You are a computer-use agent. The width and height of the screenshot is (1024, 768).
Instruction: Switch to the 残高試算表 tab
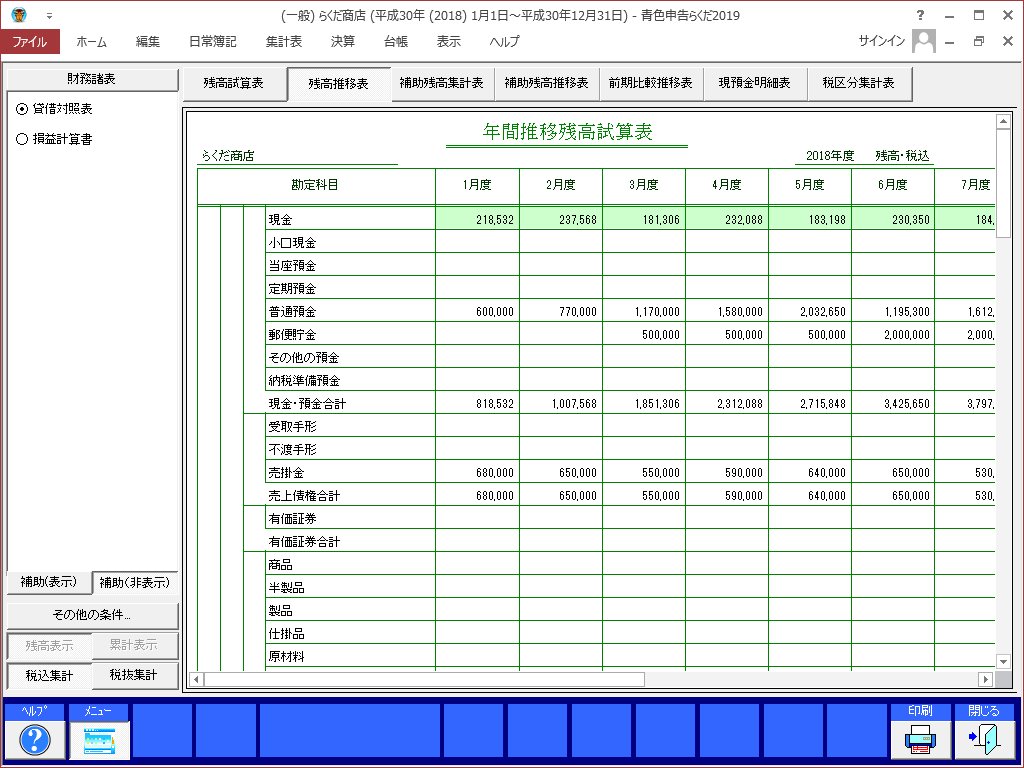[x=234, y=84]
